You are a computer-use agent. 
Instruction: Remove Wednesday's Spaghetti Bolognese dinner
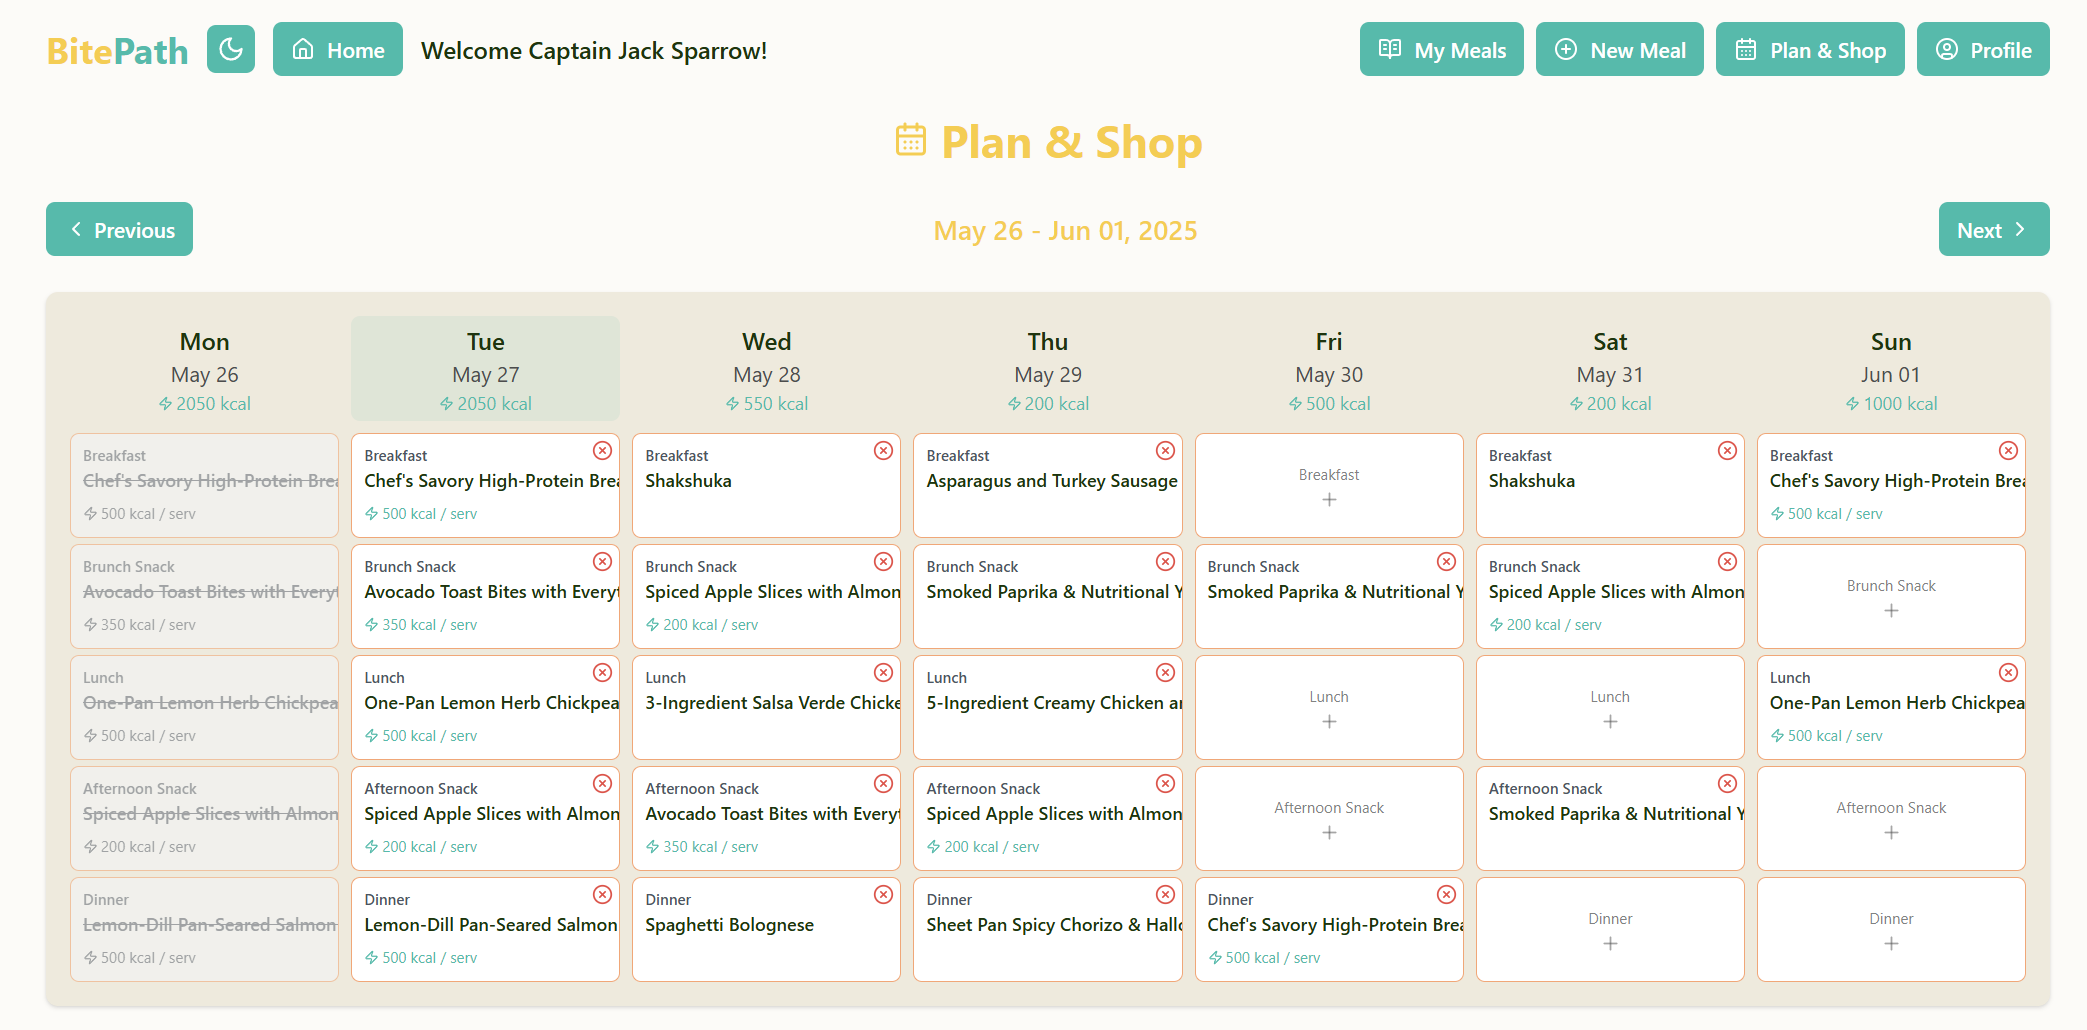pos(883,895)
